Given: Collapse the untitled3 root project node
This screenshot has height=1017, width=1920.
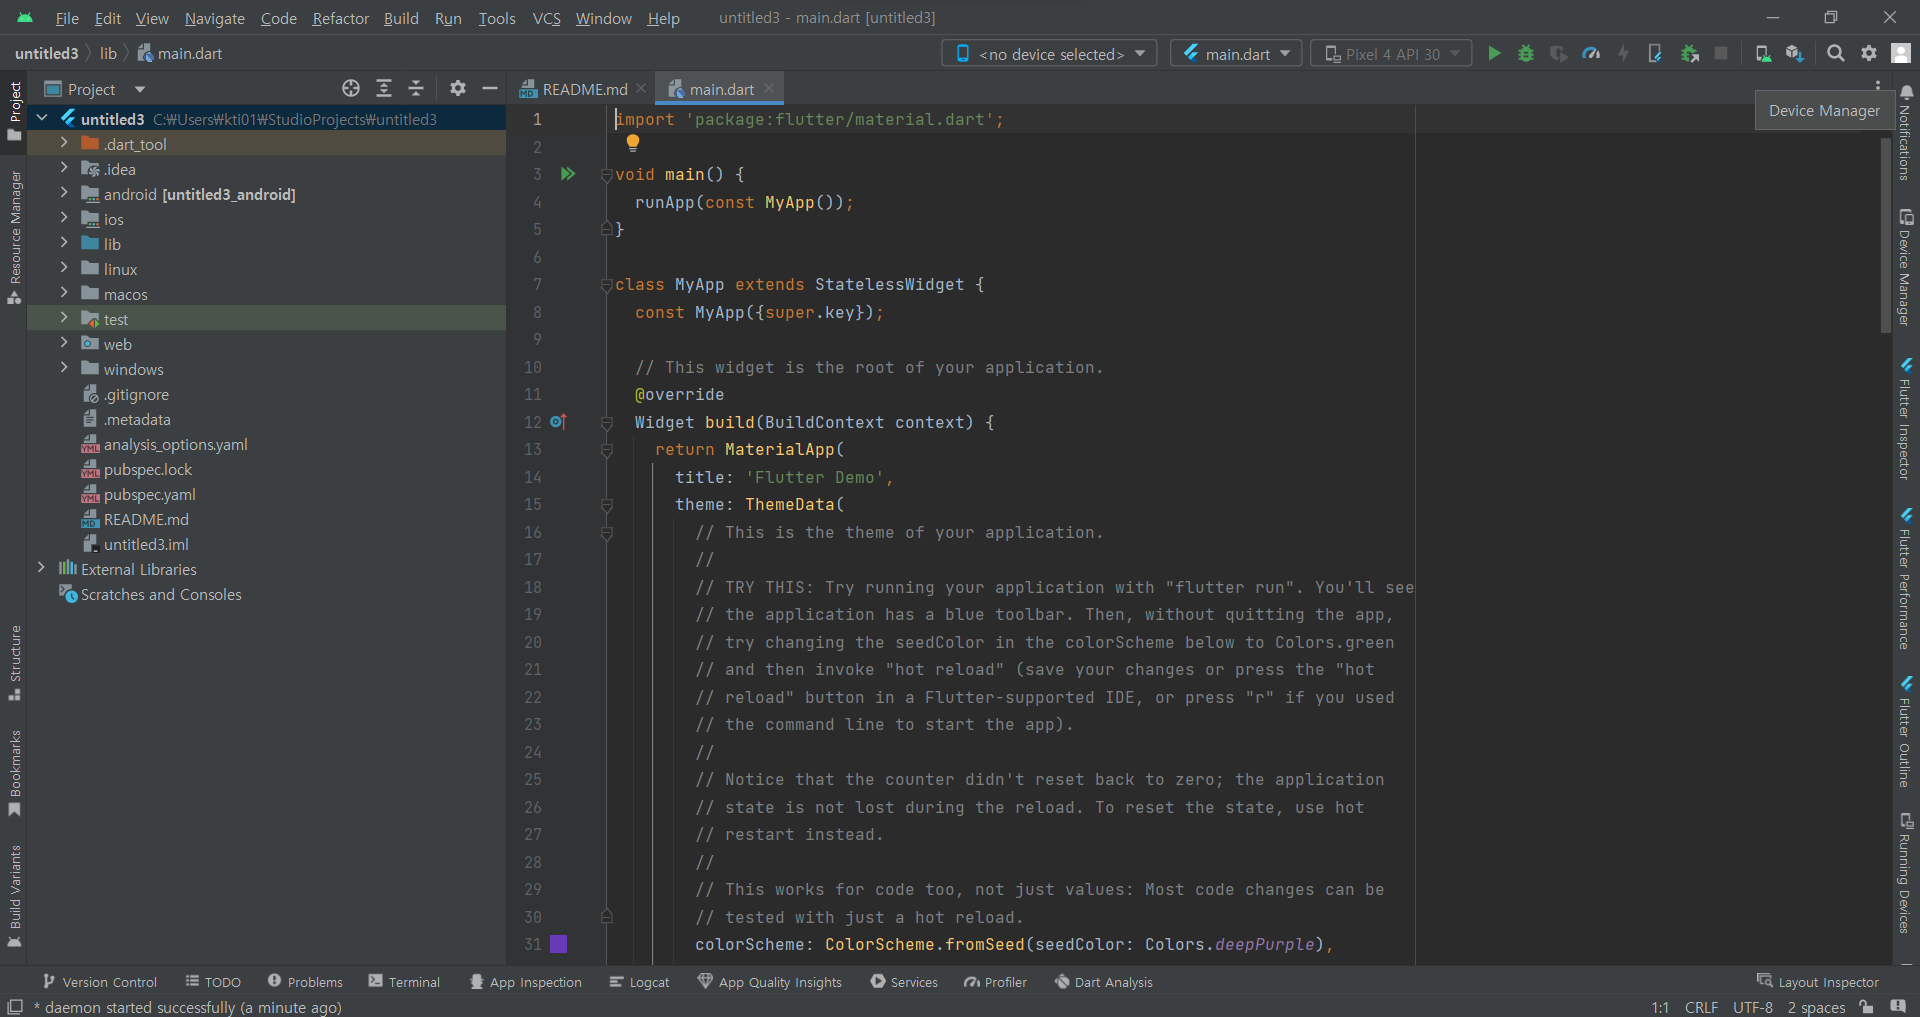Looking at the screenshot, I should tap(41, 118).
